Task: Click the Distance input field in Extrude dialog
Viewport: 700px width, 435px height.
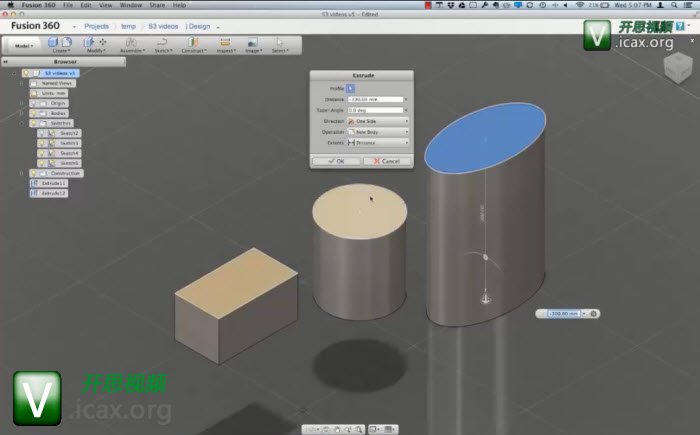Action: (x=374, y=99)
